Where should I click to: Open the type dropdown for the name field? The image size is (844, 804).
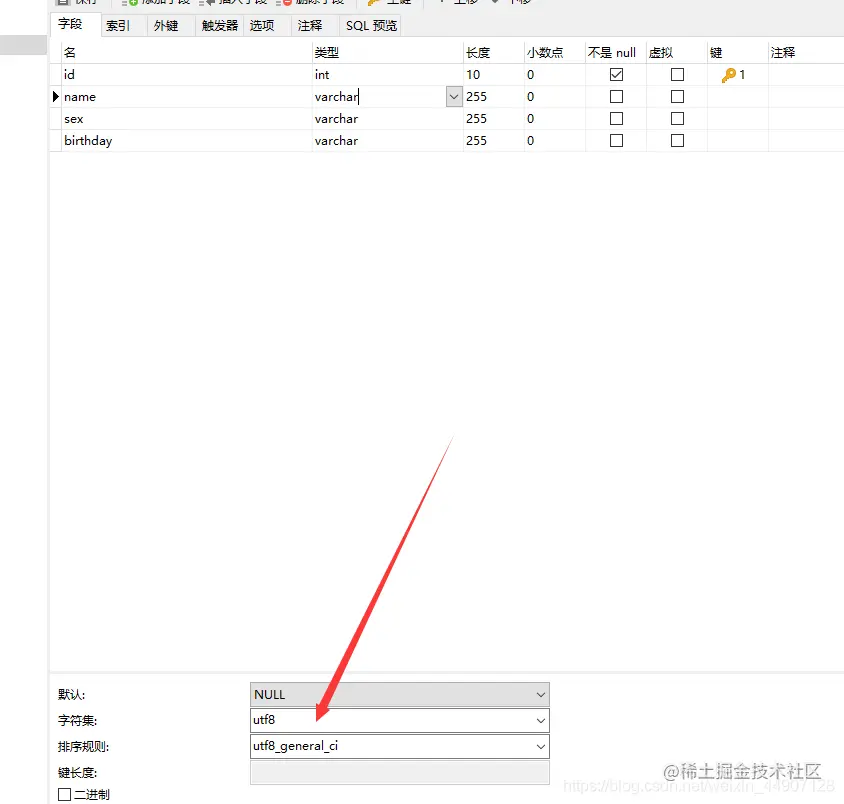454,96
